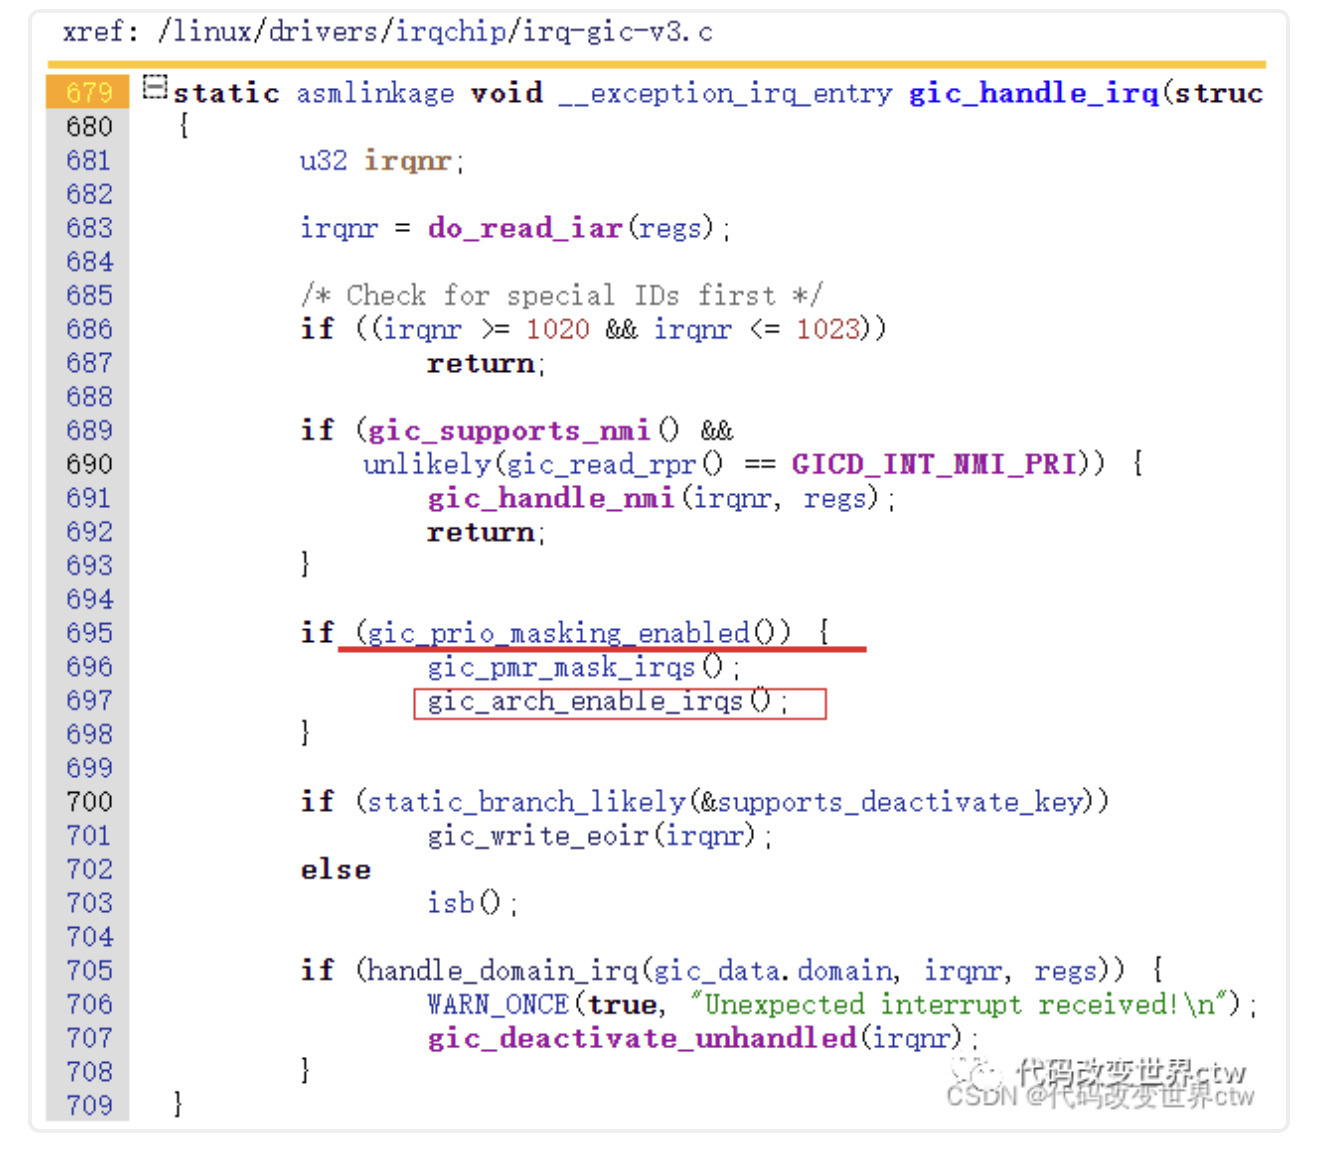
Task: Click line number 695
Action: [x=89, y=633]
